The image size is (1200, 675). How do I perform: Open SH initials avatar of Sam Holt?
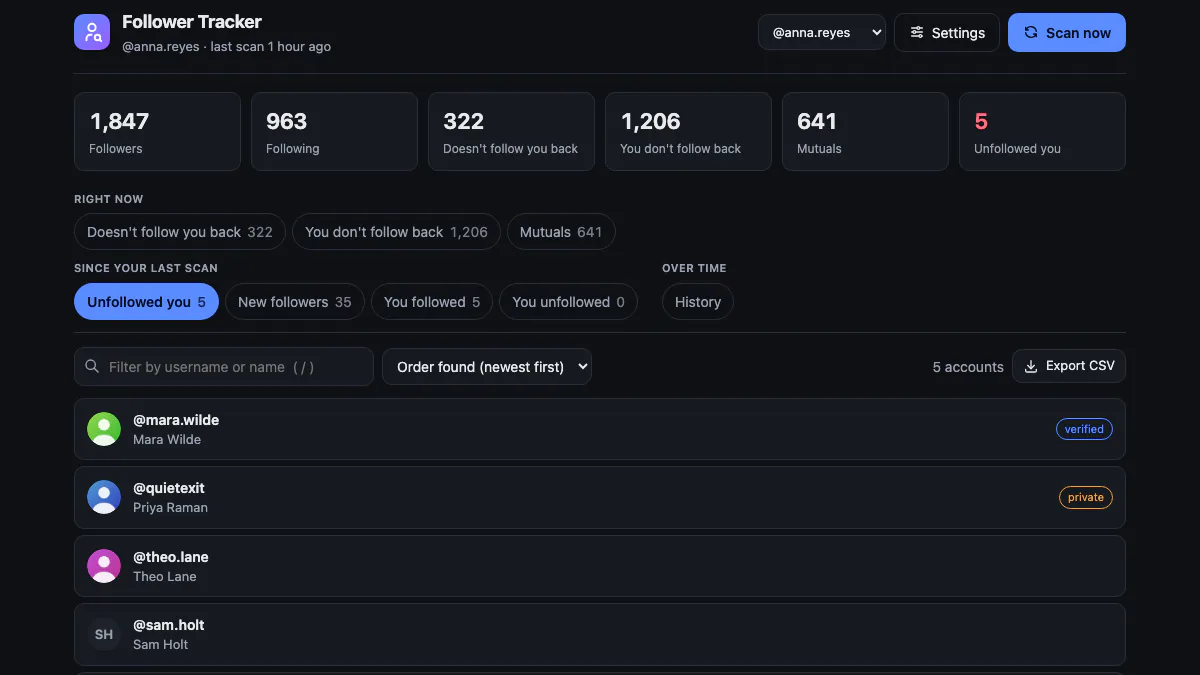[104, 634]
